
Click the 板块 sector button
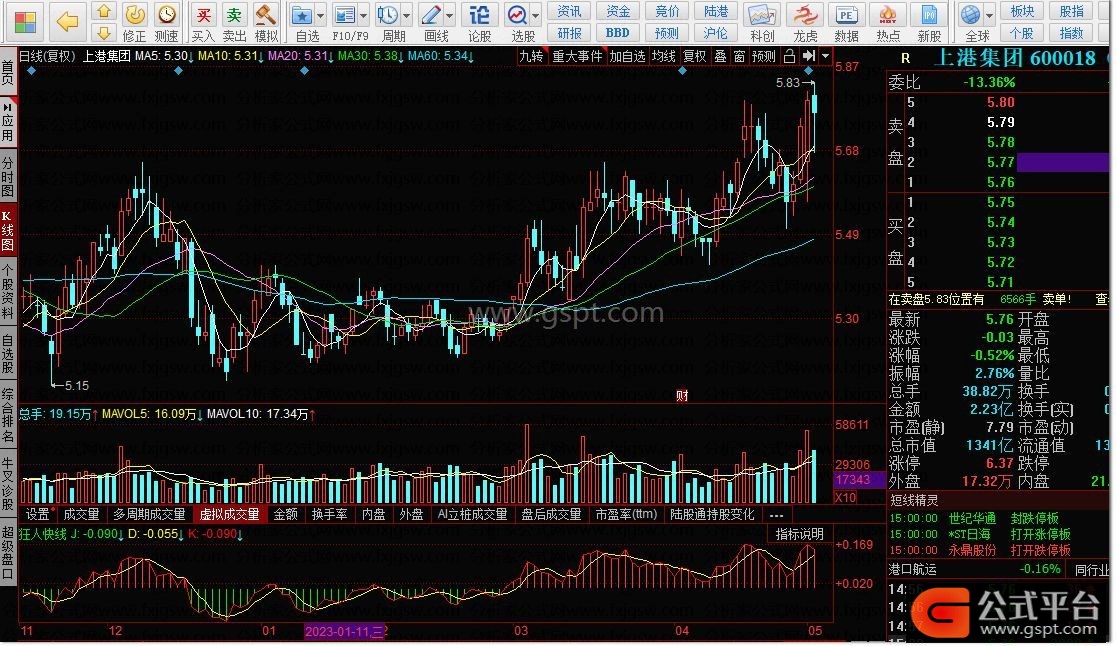[1022, 11]
